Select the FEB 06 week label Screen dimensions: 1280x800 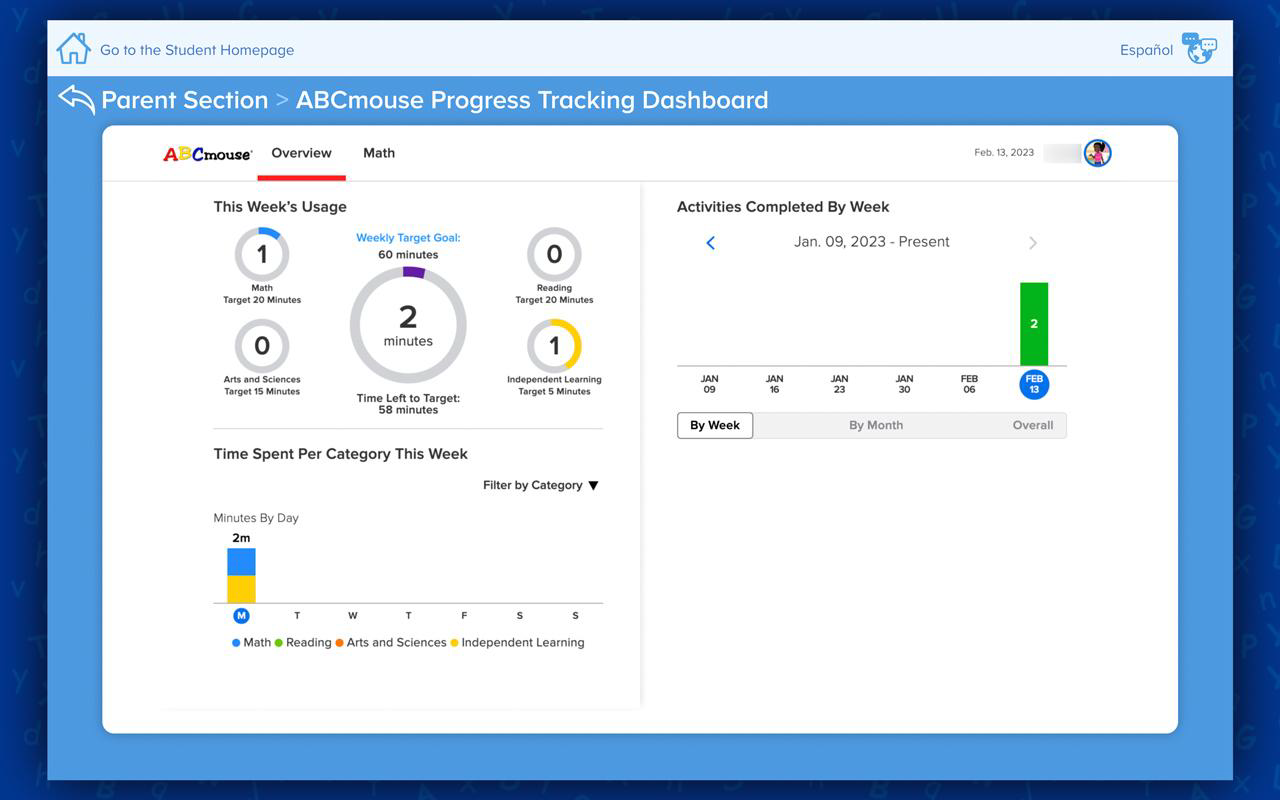969,384
